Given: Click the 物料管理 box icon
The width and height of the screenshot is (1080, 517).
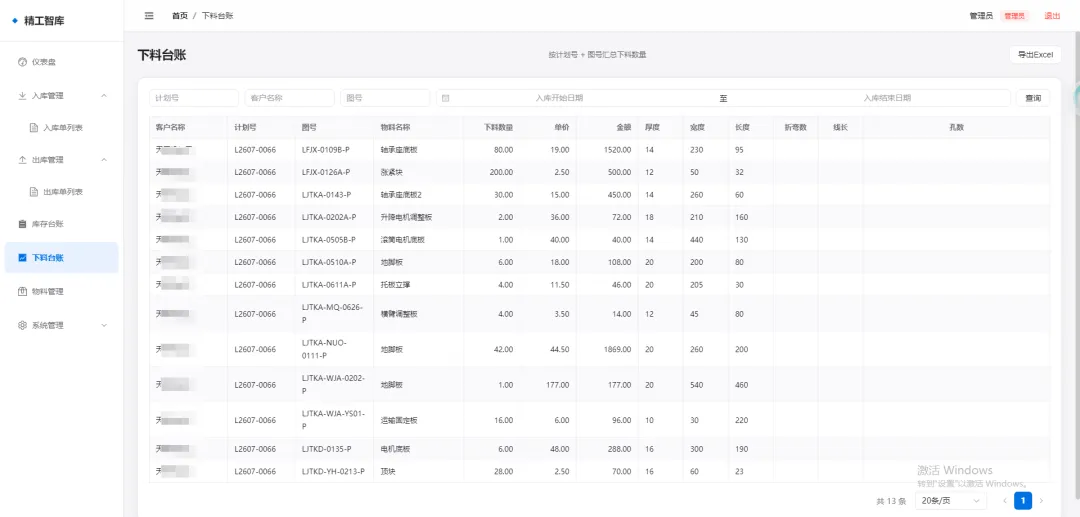Looking at the screenshot, I should click(22, 291).
